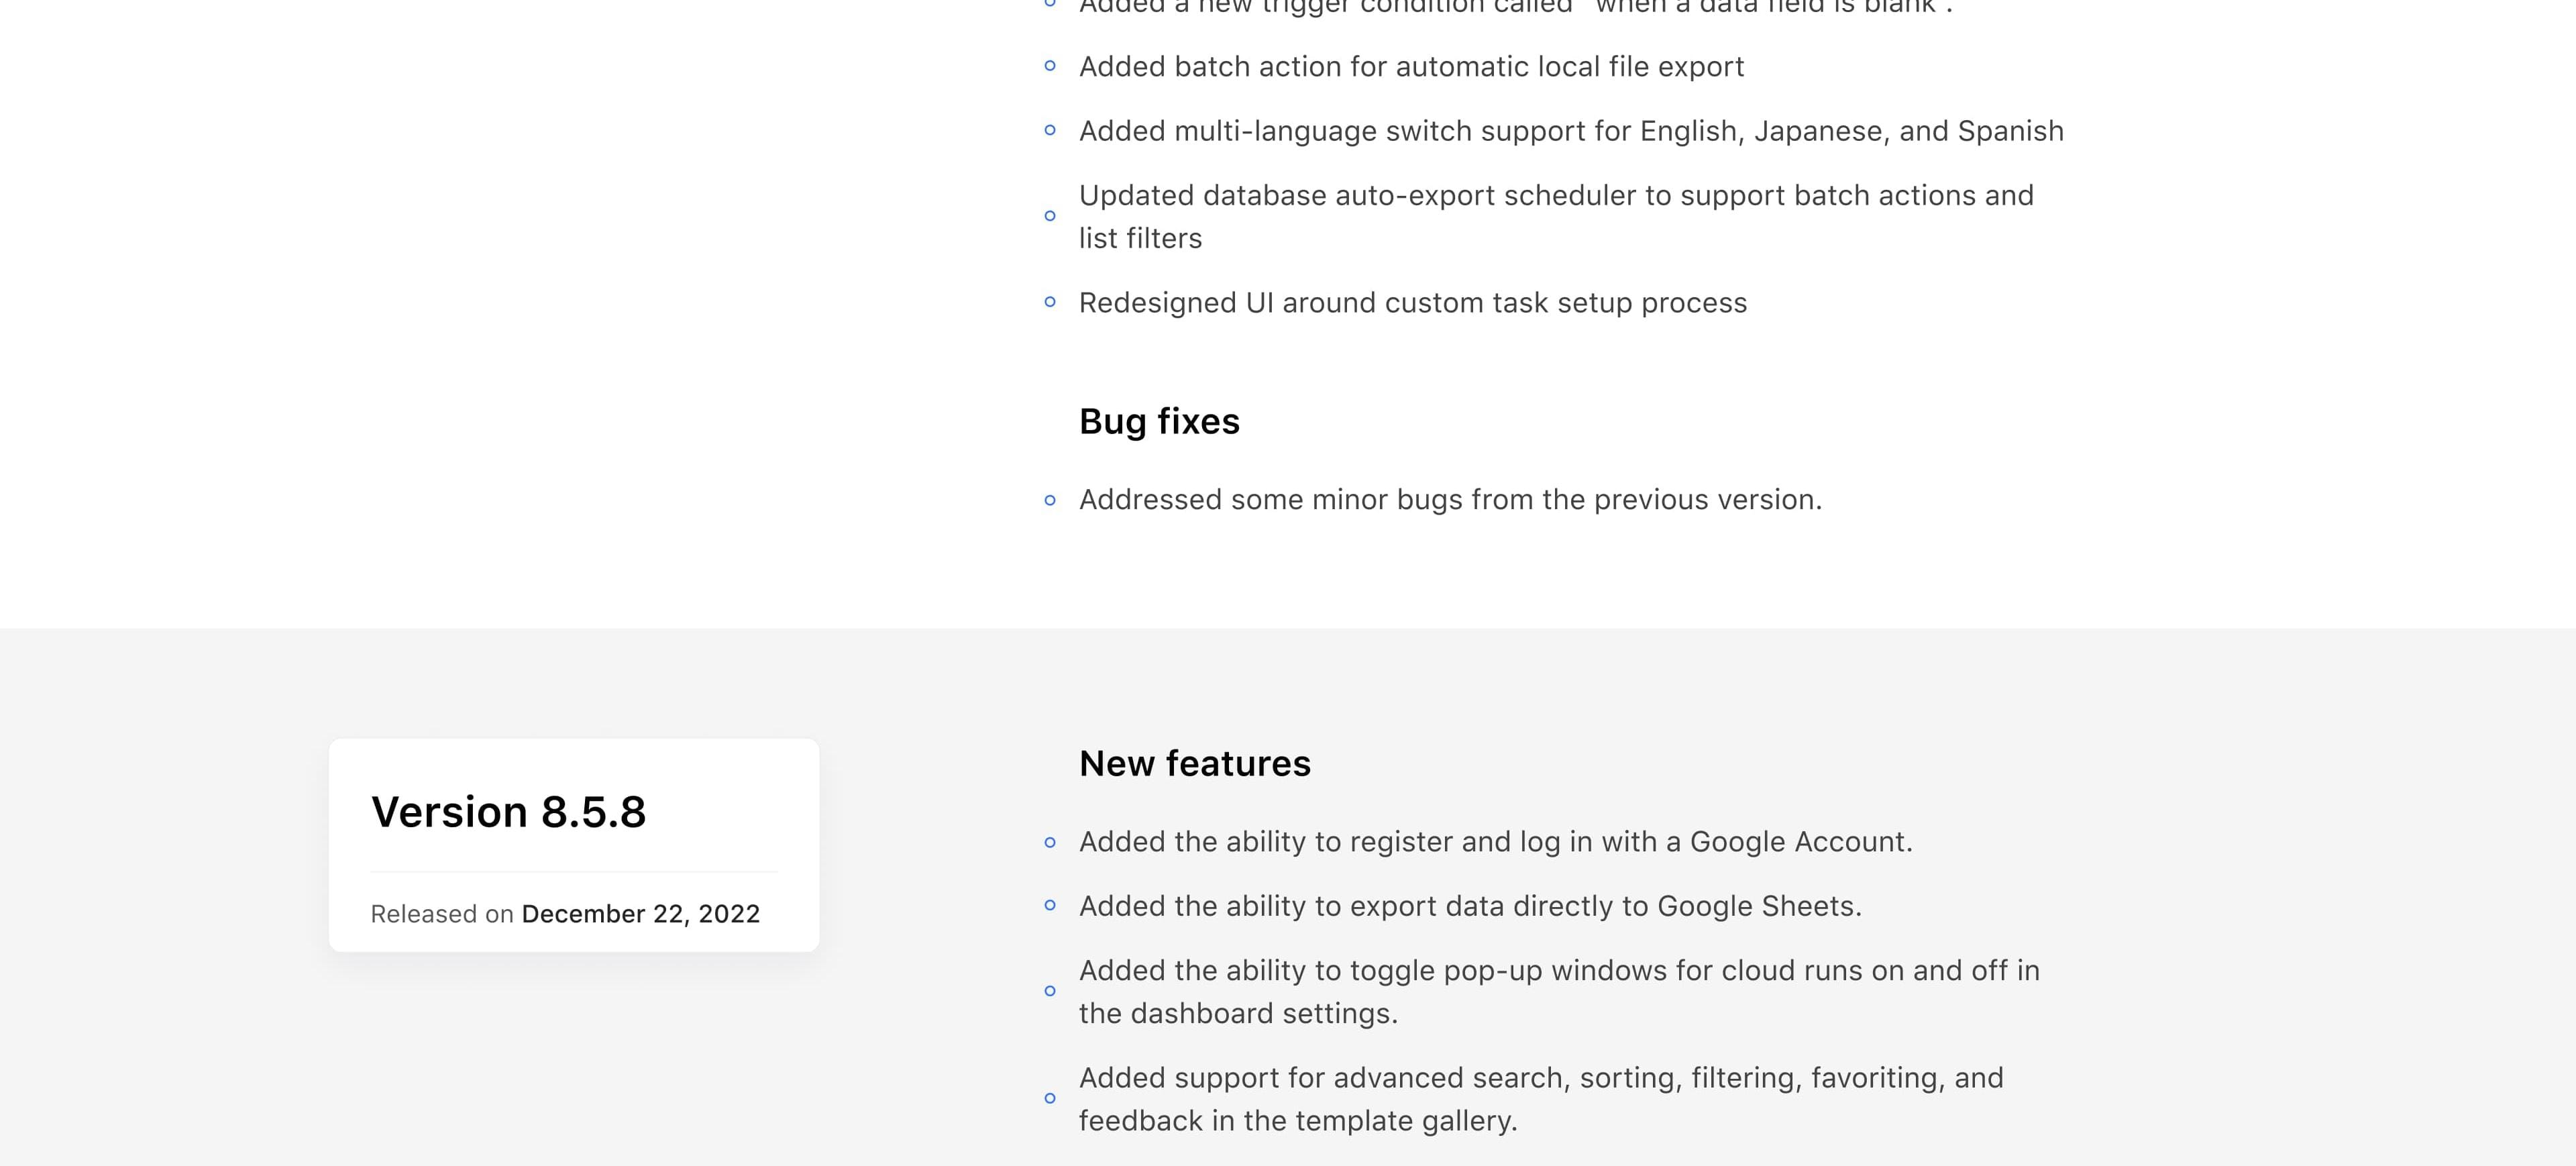Click the English, Japanese, and Spanish language line
This screenshot has width=2576, height=1166.
tap(1571, 131)
